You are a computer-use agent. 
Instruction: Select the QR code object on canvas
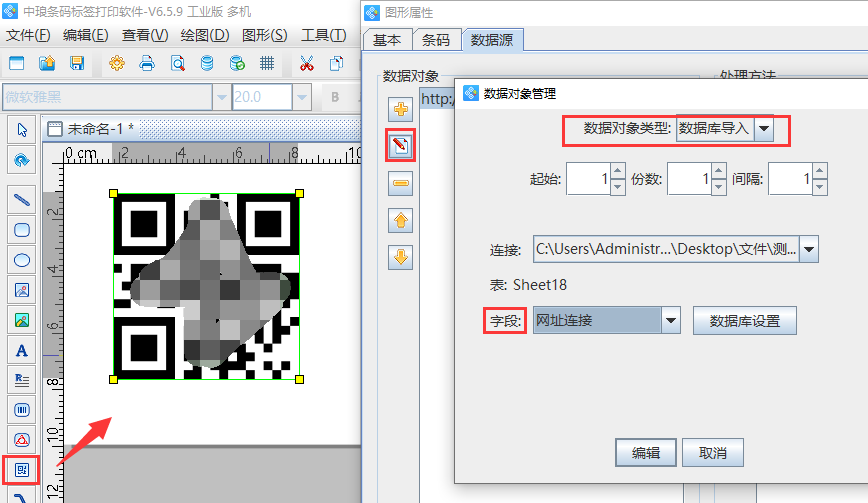206,287
